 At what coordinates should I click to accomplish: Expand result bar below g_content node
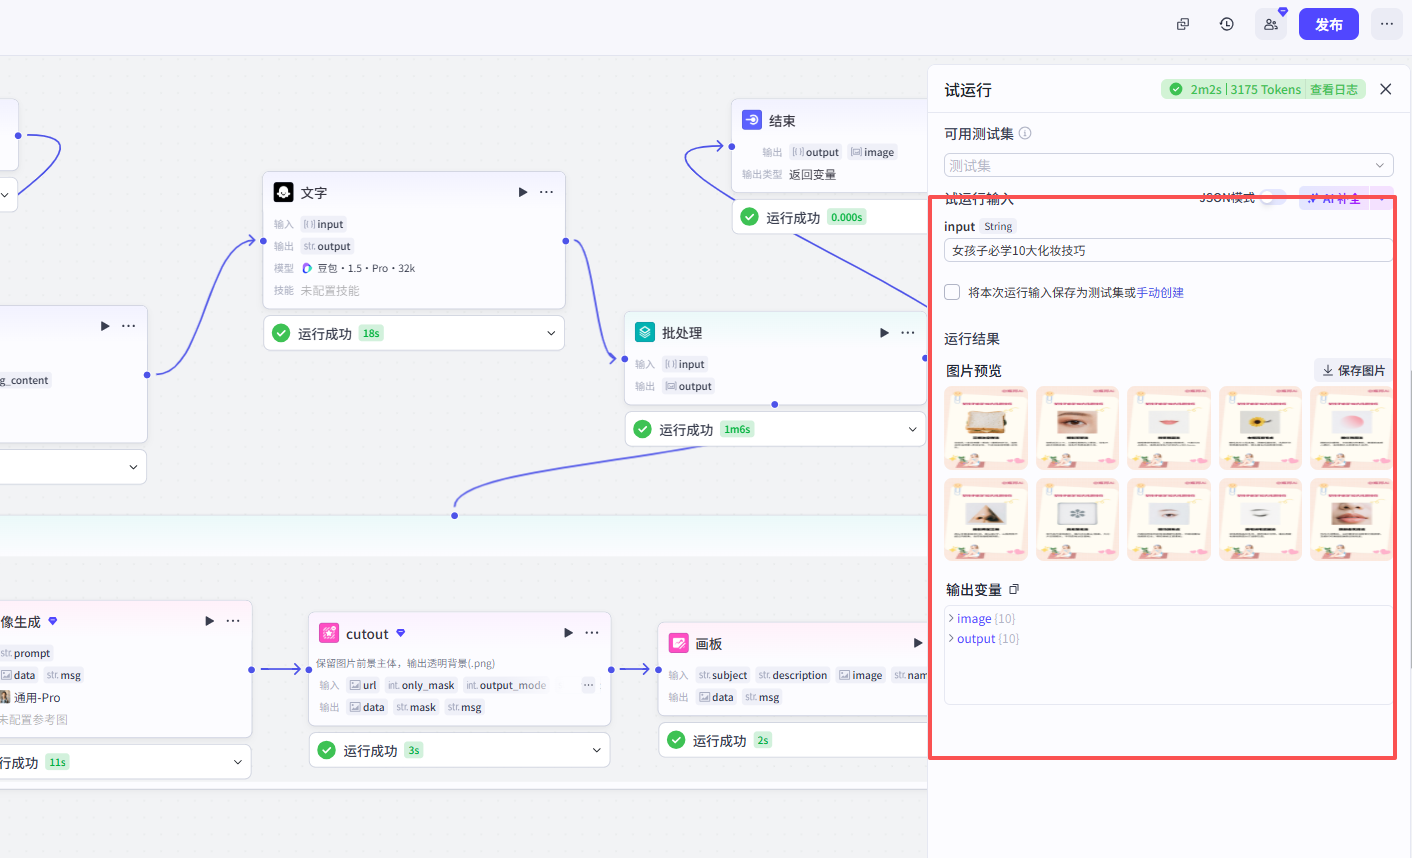(x=133, y=467)
